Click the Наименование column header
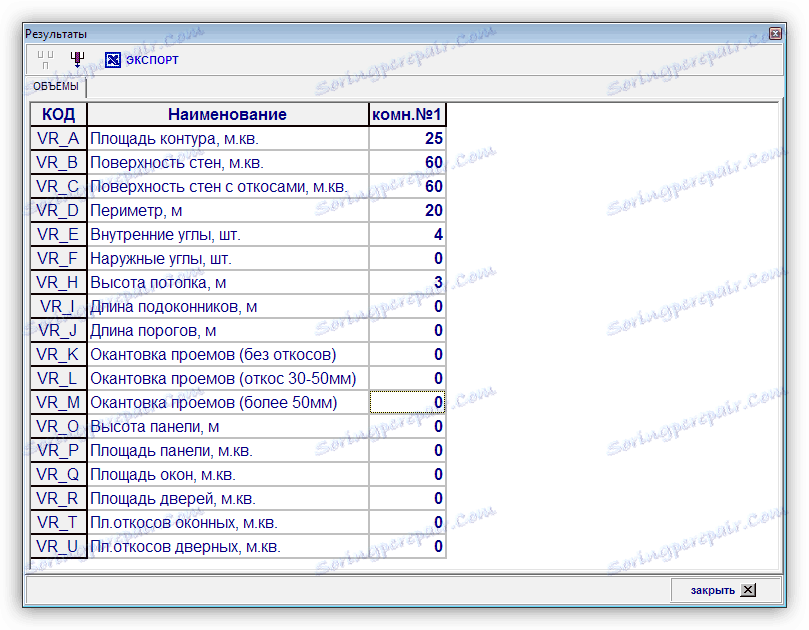Image resolution: width=809 pixels, height=630 pixels. (228, 115)
